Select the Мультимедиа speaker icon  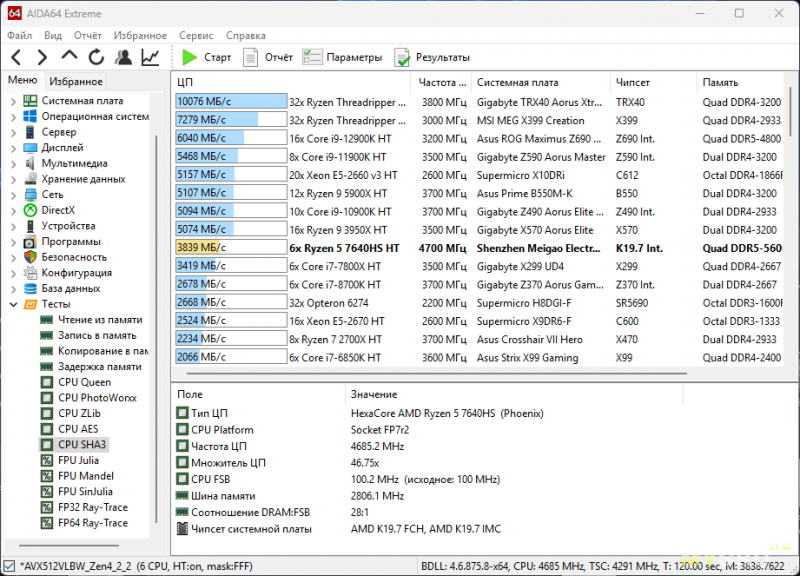click(30, 163)
